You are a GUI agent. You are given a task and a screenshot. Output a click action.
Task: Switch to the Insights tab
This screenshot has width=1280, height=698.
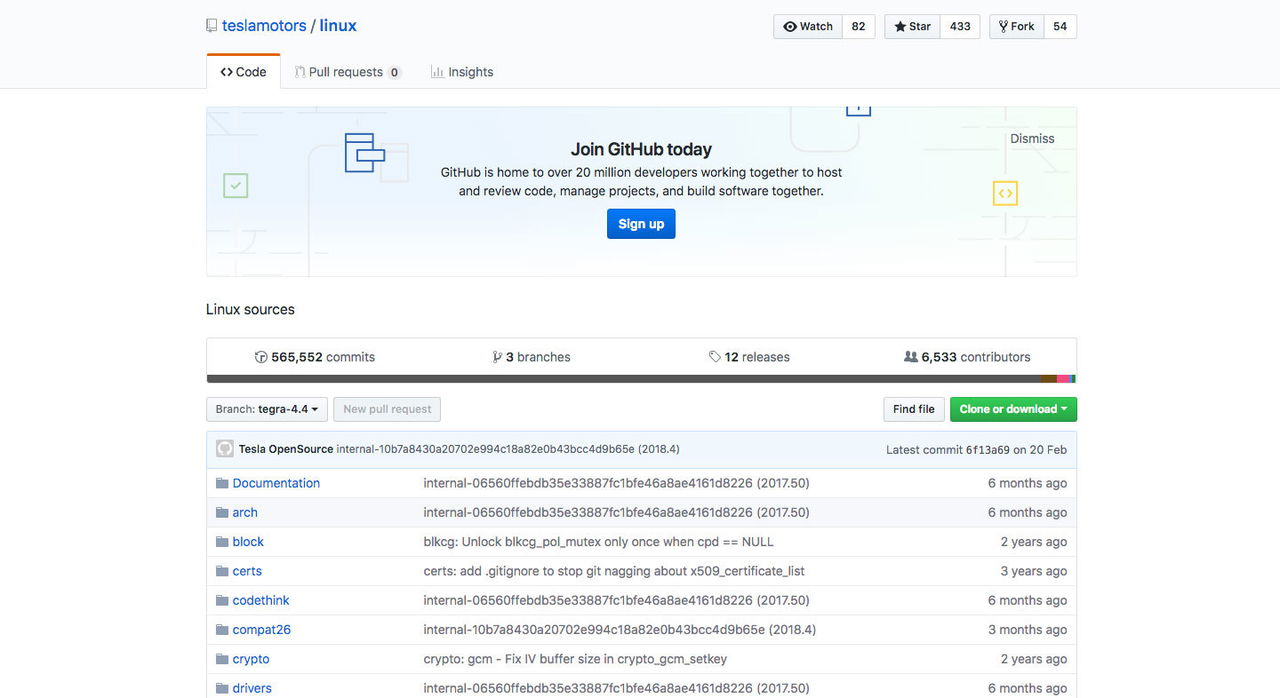pyautogui.click(x=462, y=72)
